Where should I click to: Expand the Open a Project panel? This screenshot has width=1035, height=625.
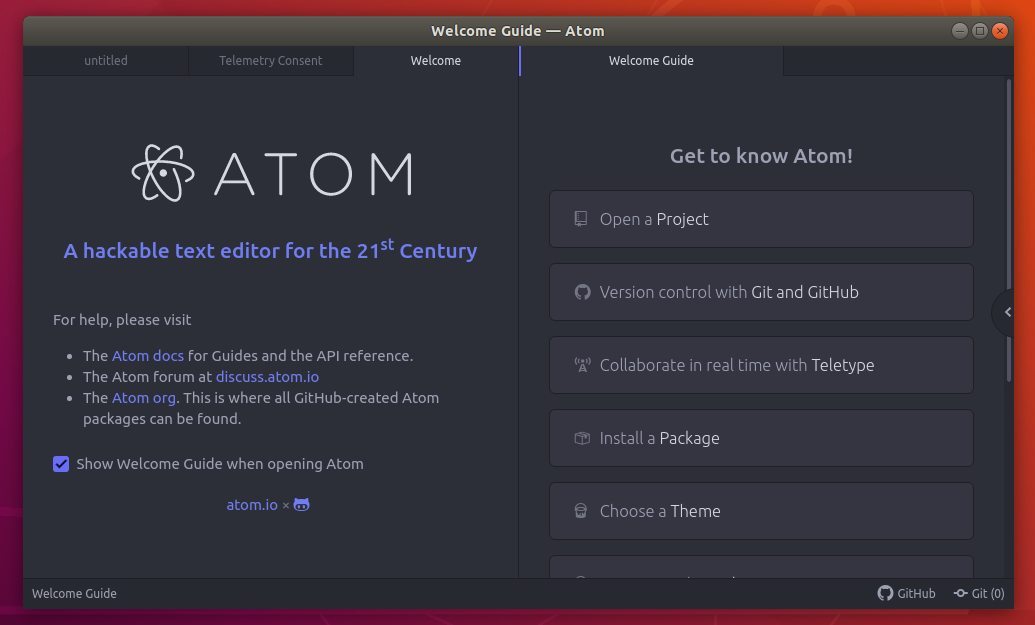761,219
